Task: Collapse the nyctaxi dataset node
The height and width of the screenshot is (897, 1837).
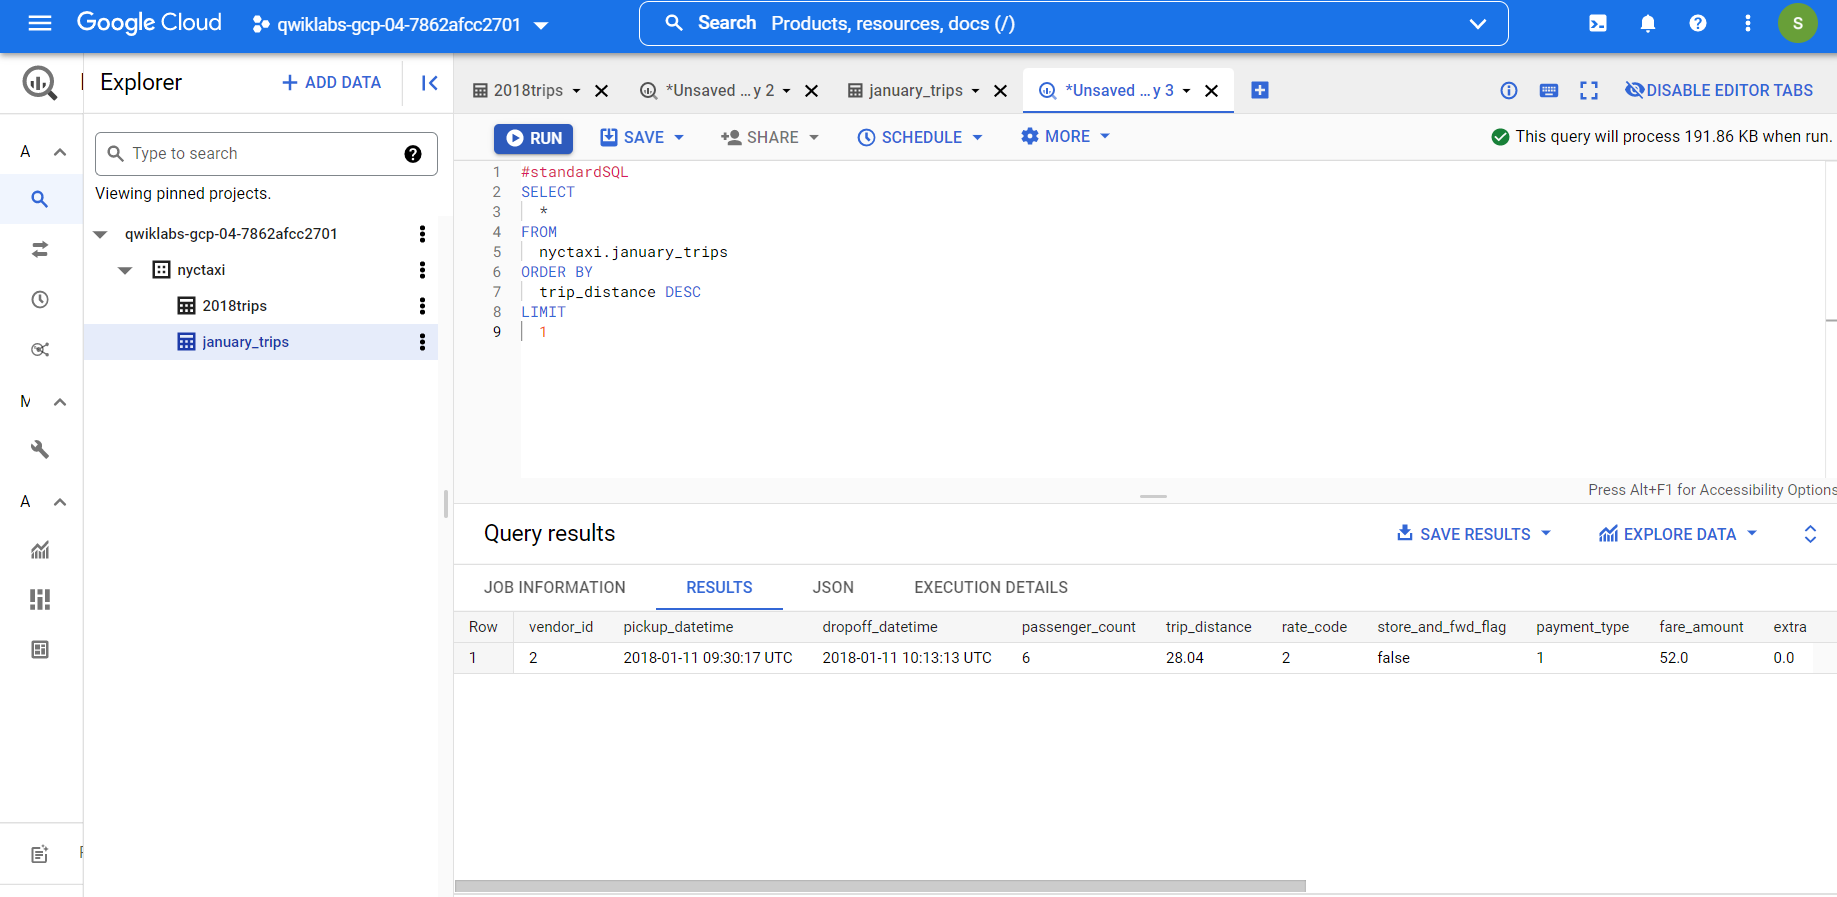Action: coord(125,270)
